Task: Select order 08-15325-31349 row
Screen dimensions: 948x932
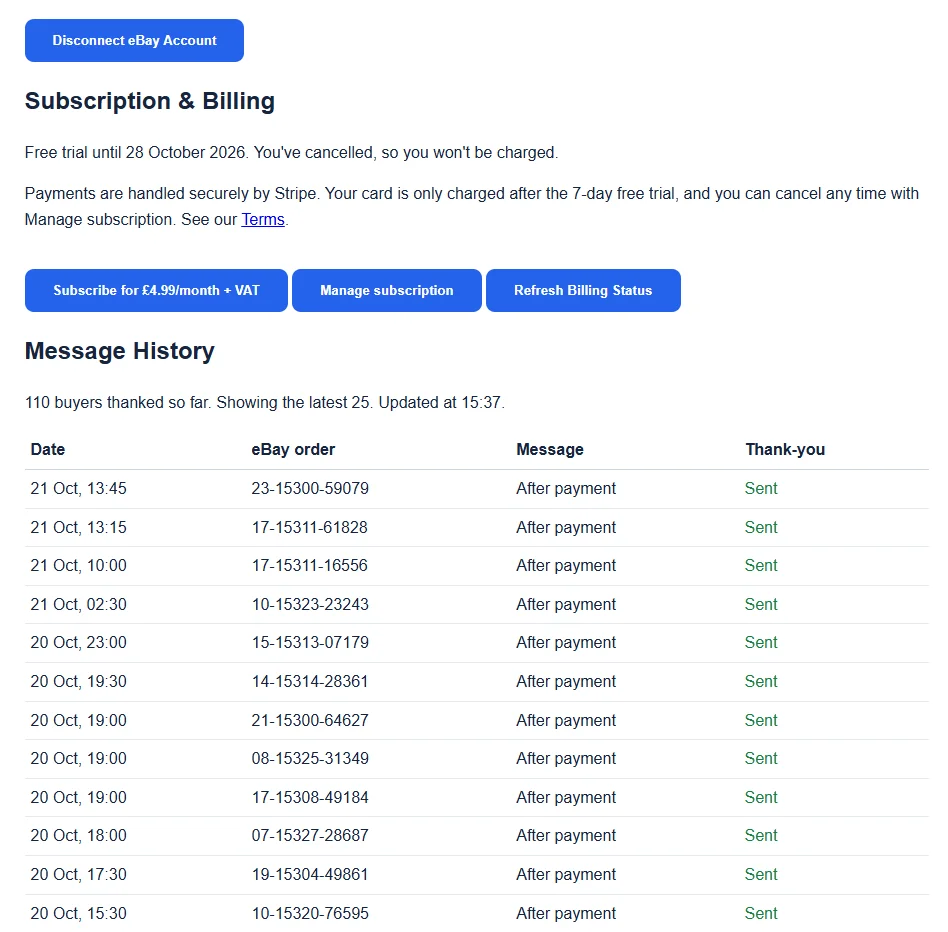Action: click(476, 759)
